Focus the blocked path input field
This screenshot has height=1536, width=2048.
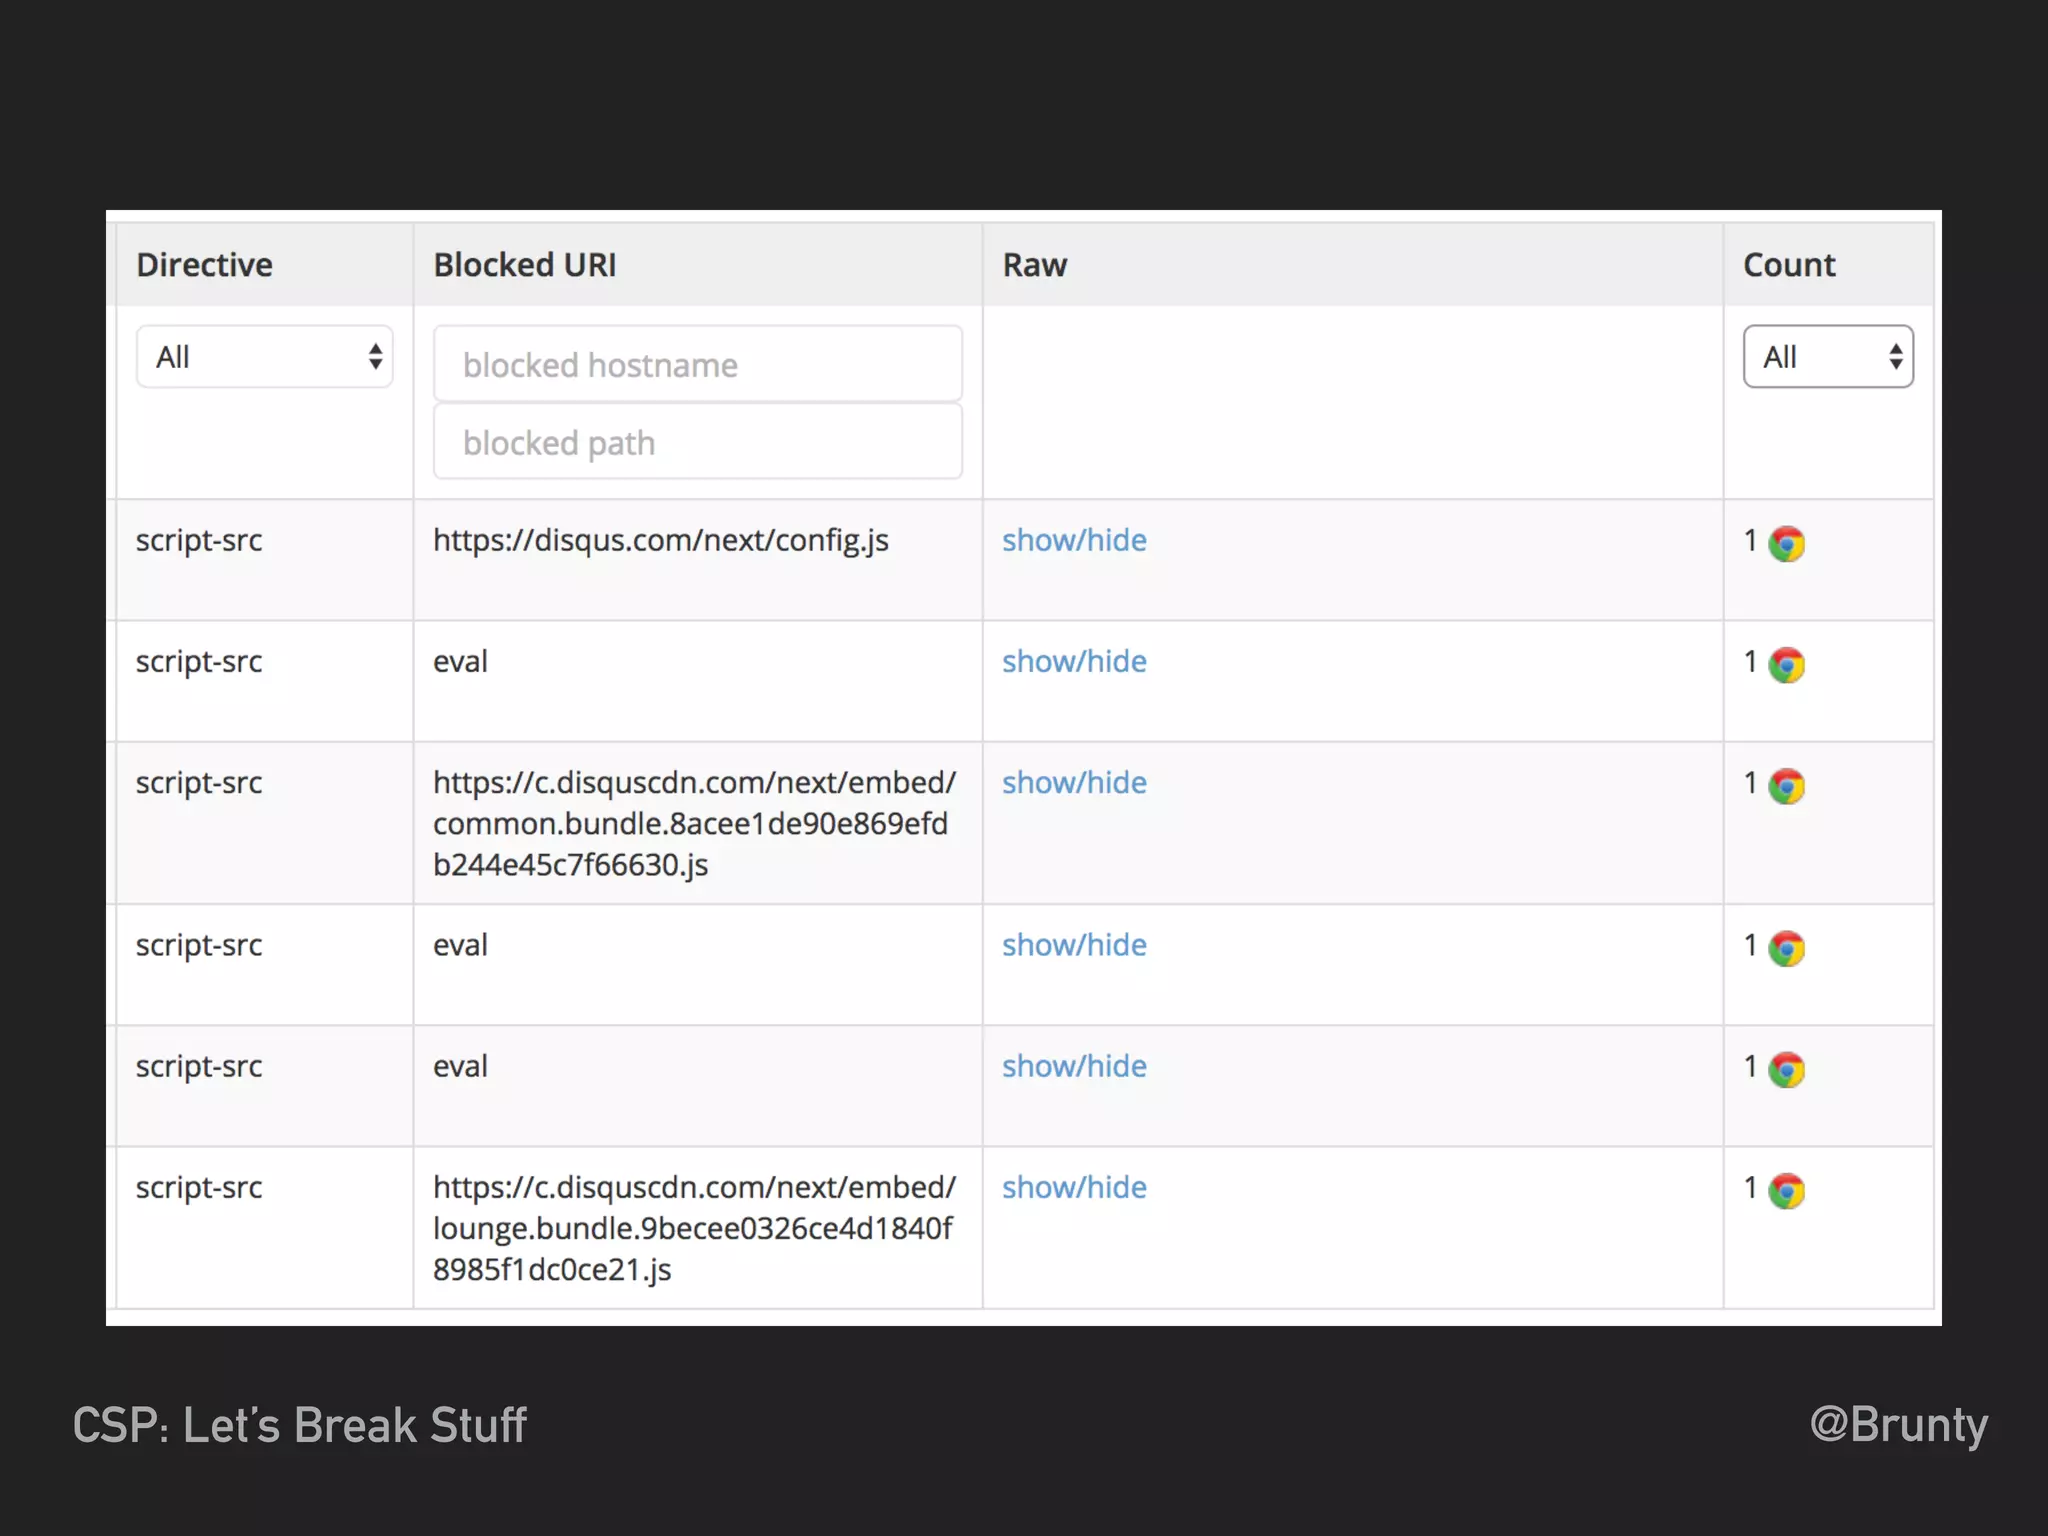pyautogui.click(x=698, y=441)
